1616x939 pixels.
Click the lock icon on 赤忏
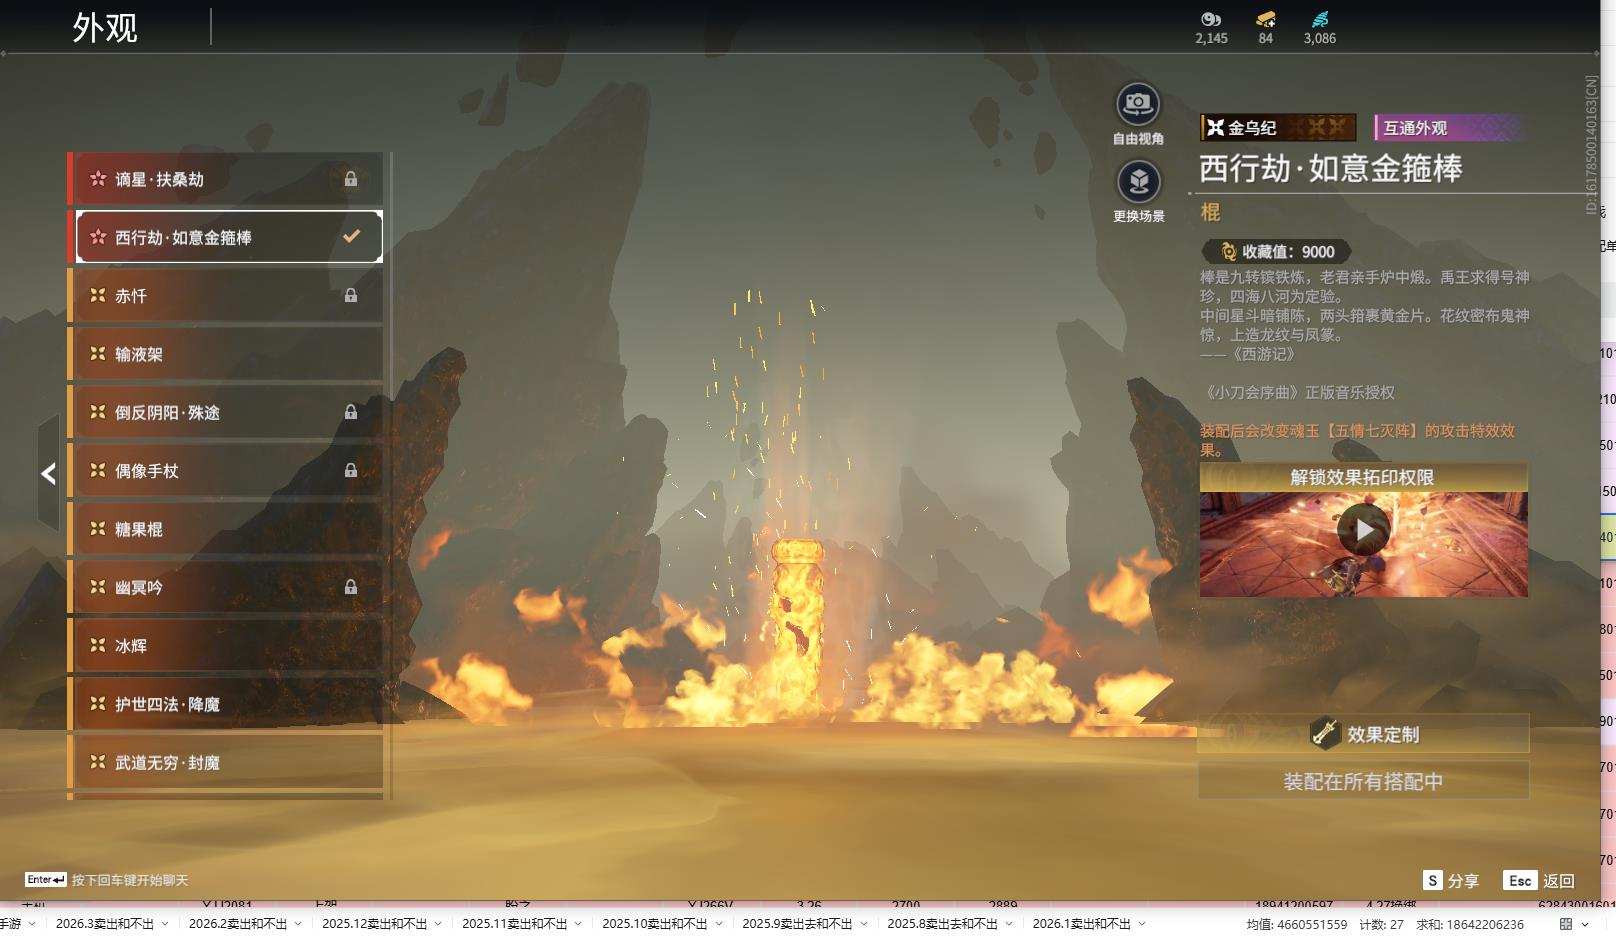tap(351, 296)
